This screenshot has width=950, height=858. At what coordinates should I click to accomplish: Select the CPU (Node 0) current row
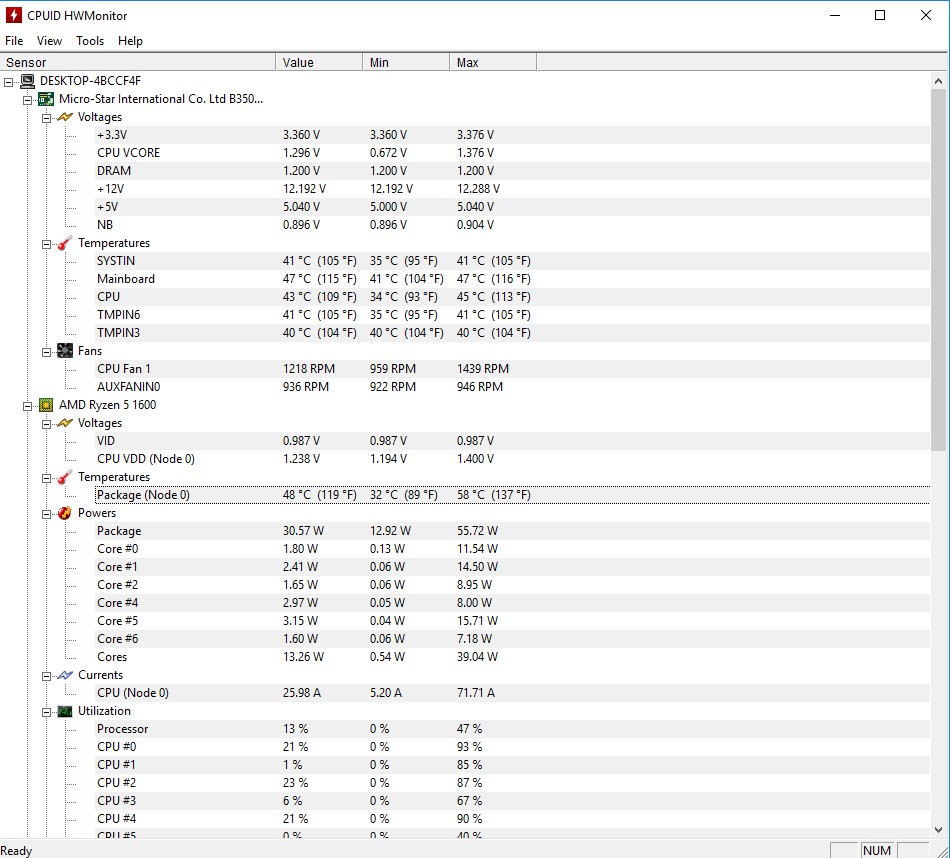(x=512, y=693)
